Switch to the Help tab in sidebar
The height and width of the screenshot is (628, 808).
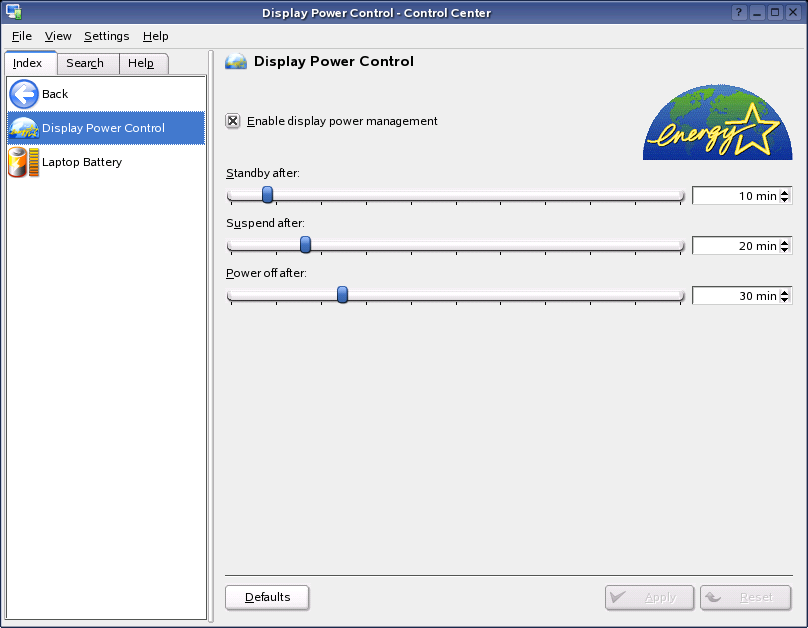(x=143, y=63)
